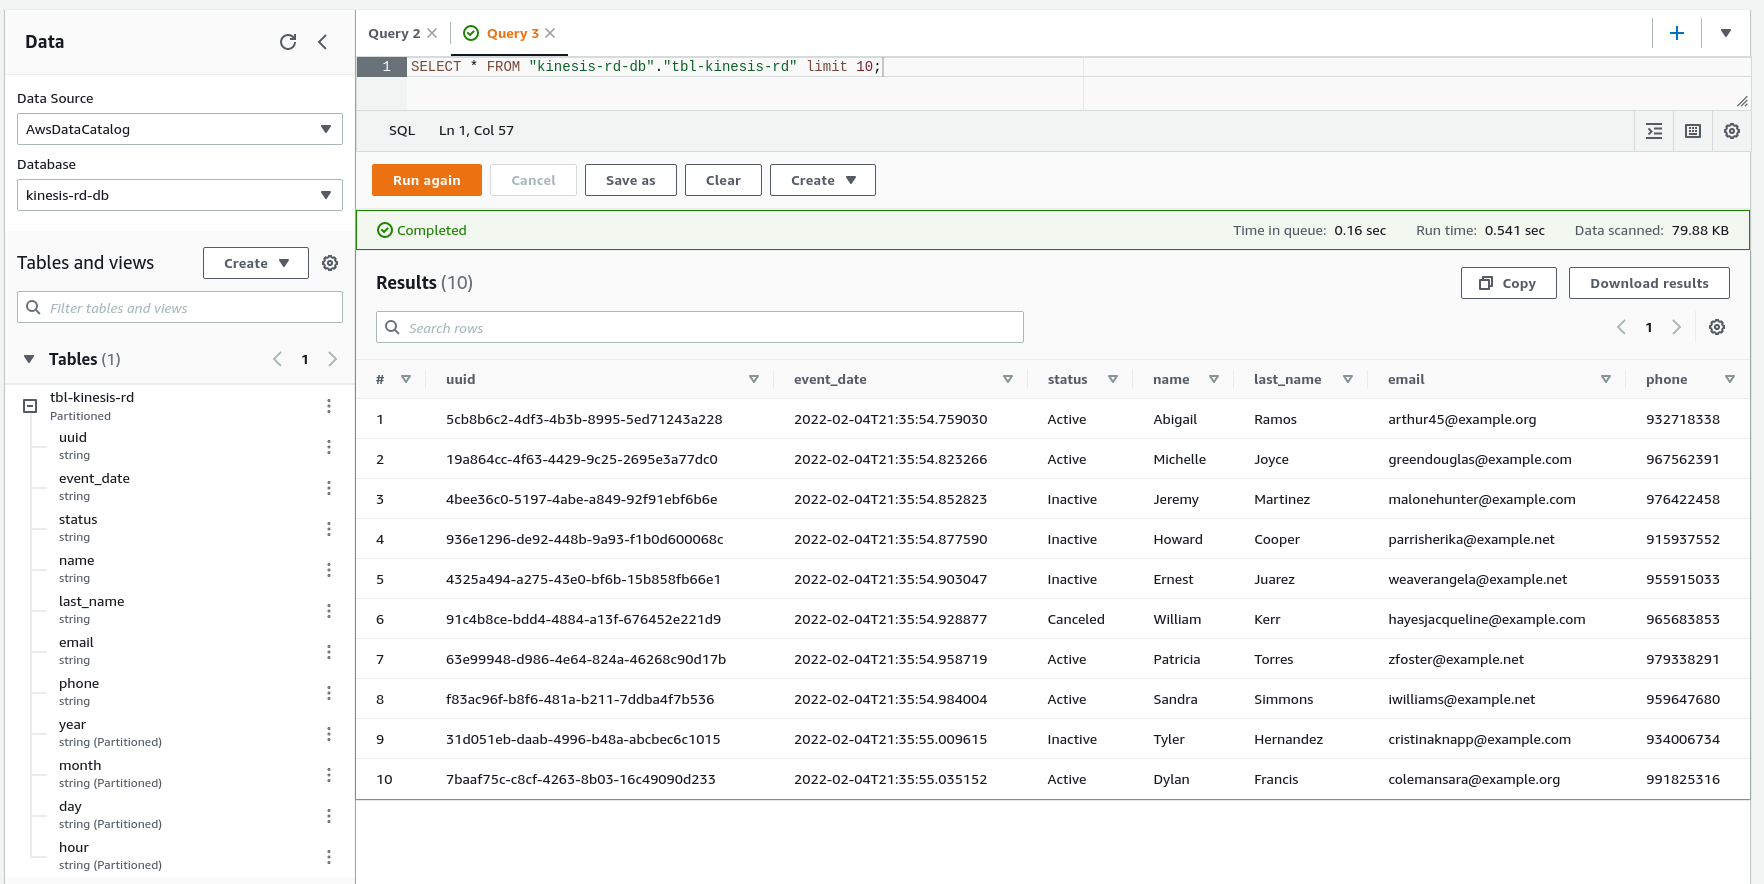Click the Run again button
This screenshot has width=1764, height=884.
tap(427, 180)
